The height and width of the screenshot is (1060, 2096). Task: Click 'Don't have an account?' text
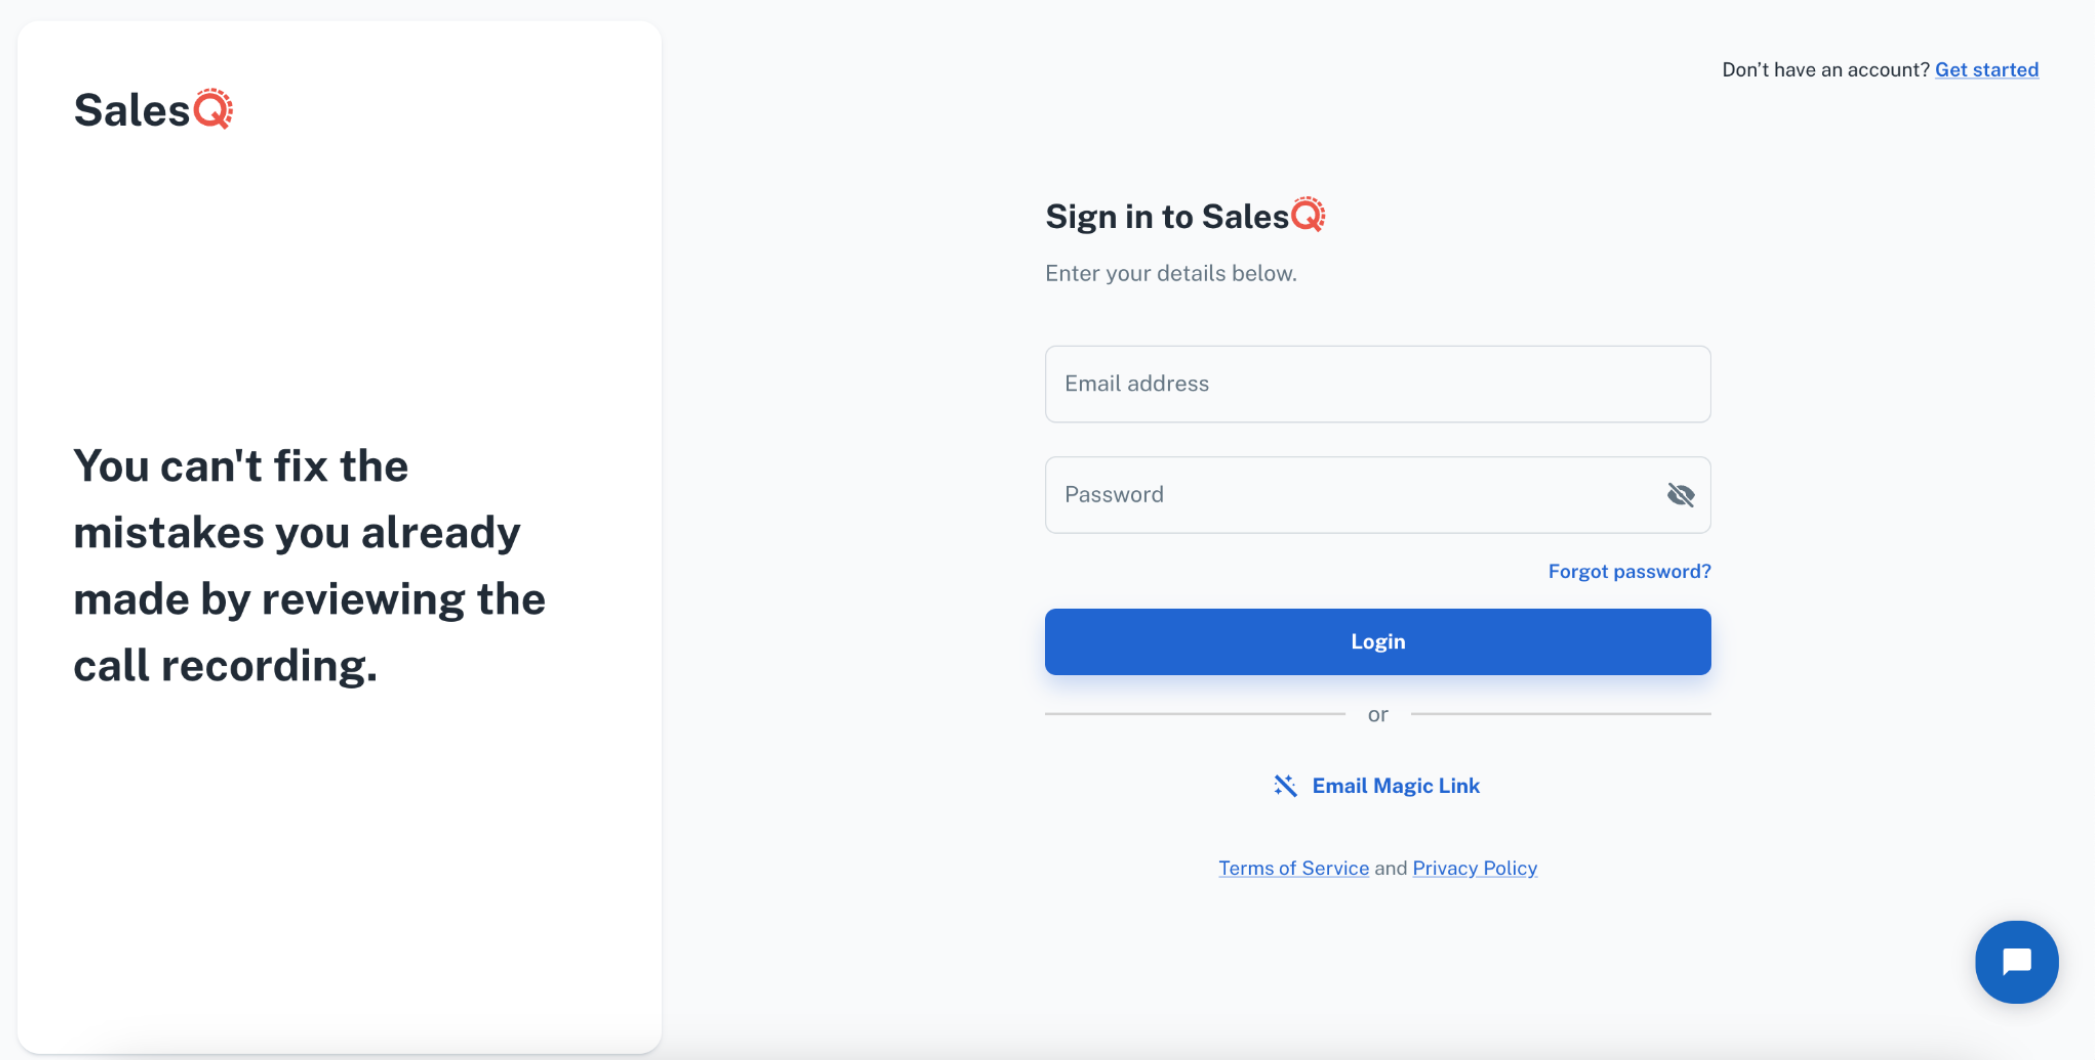pos(1825,70)
